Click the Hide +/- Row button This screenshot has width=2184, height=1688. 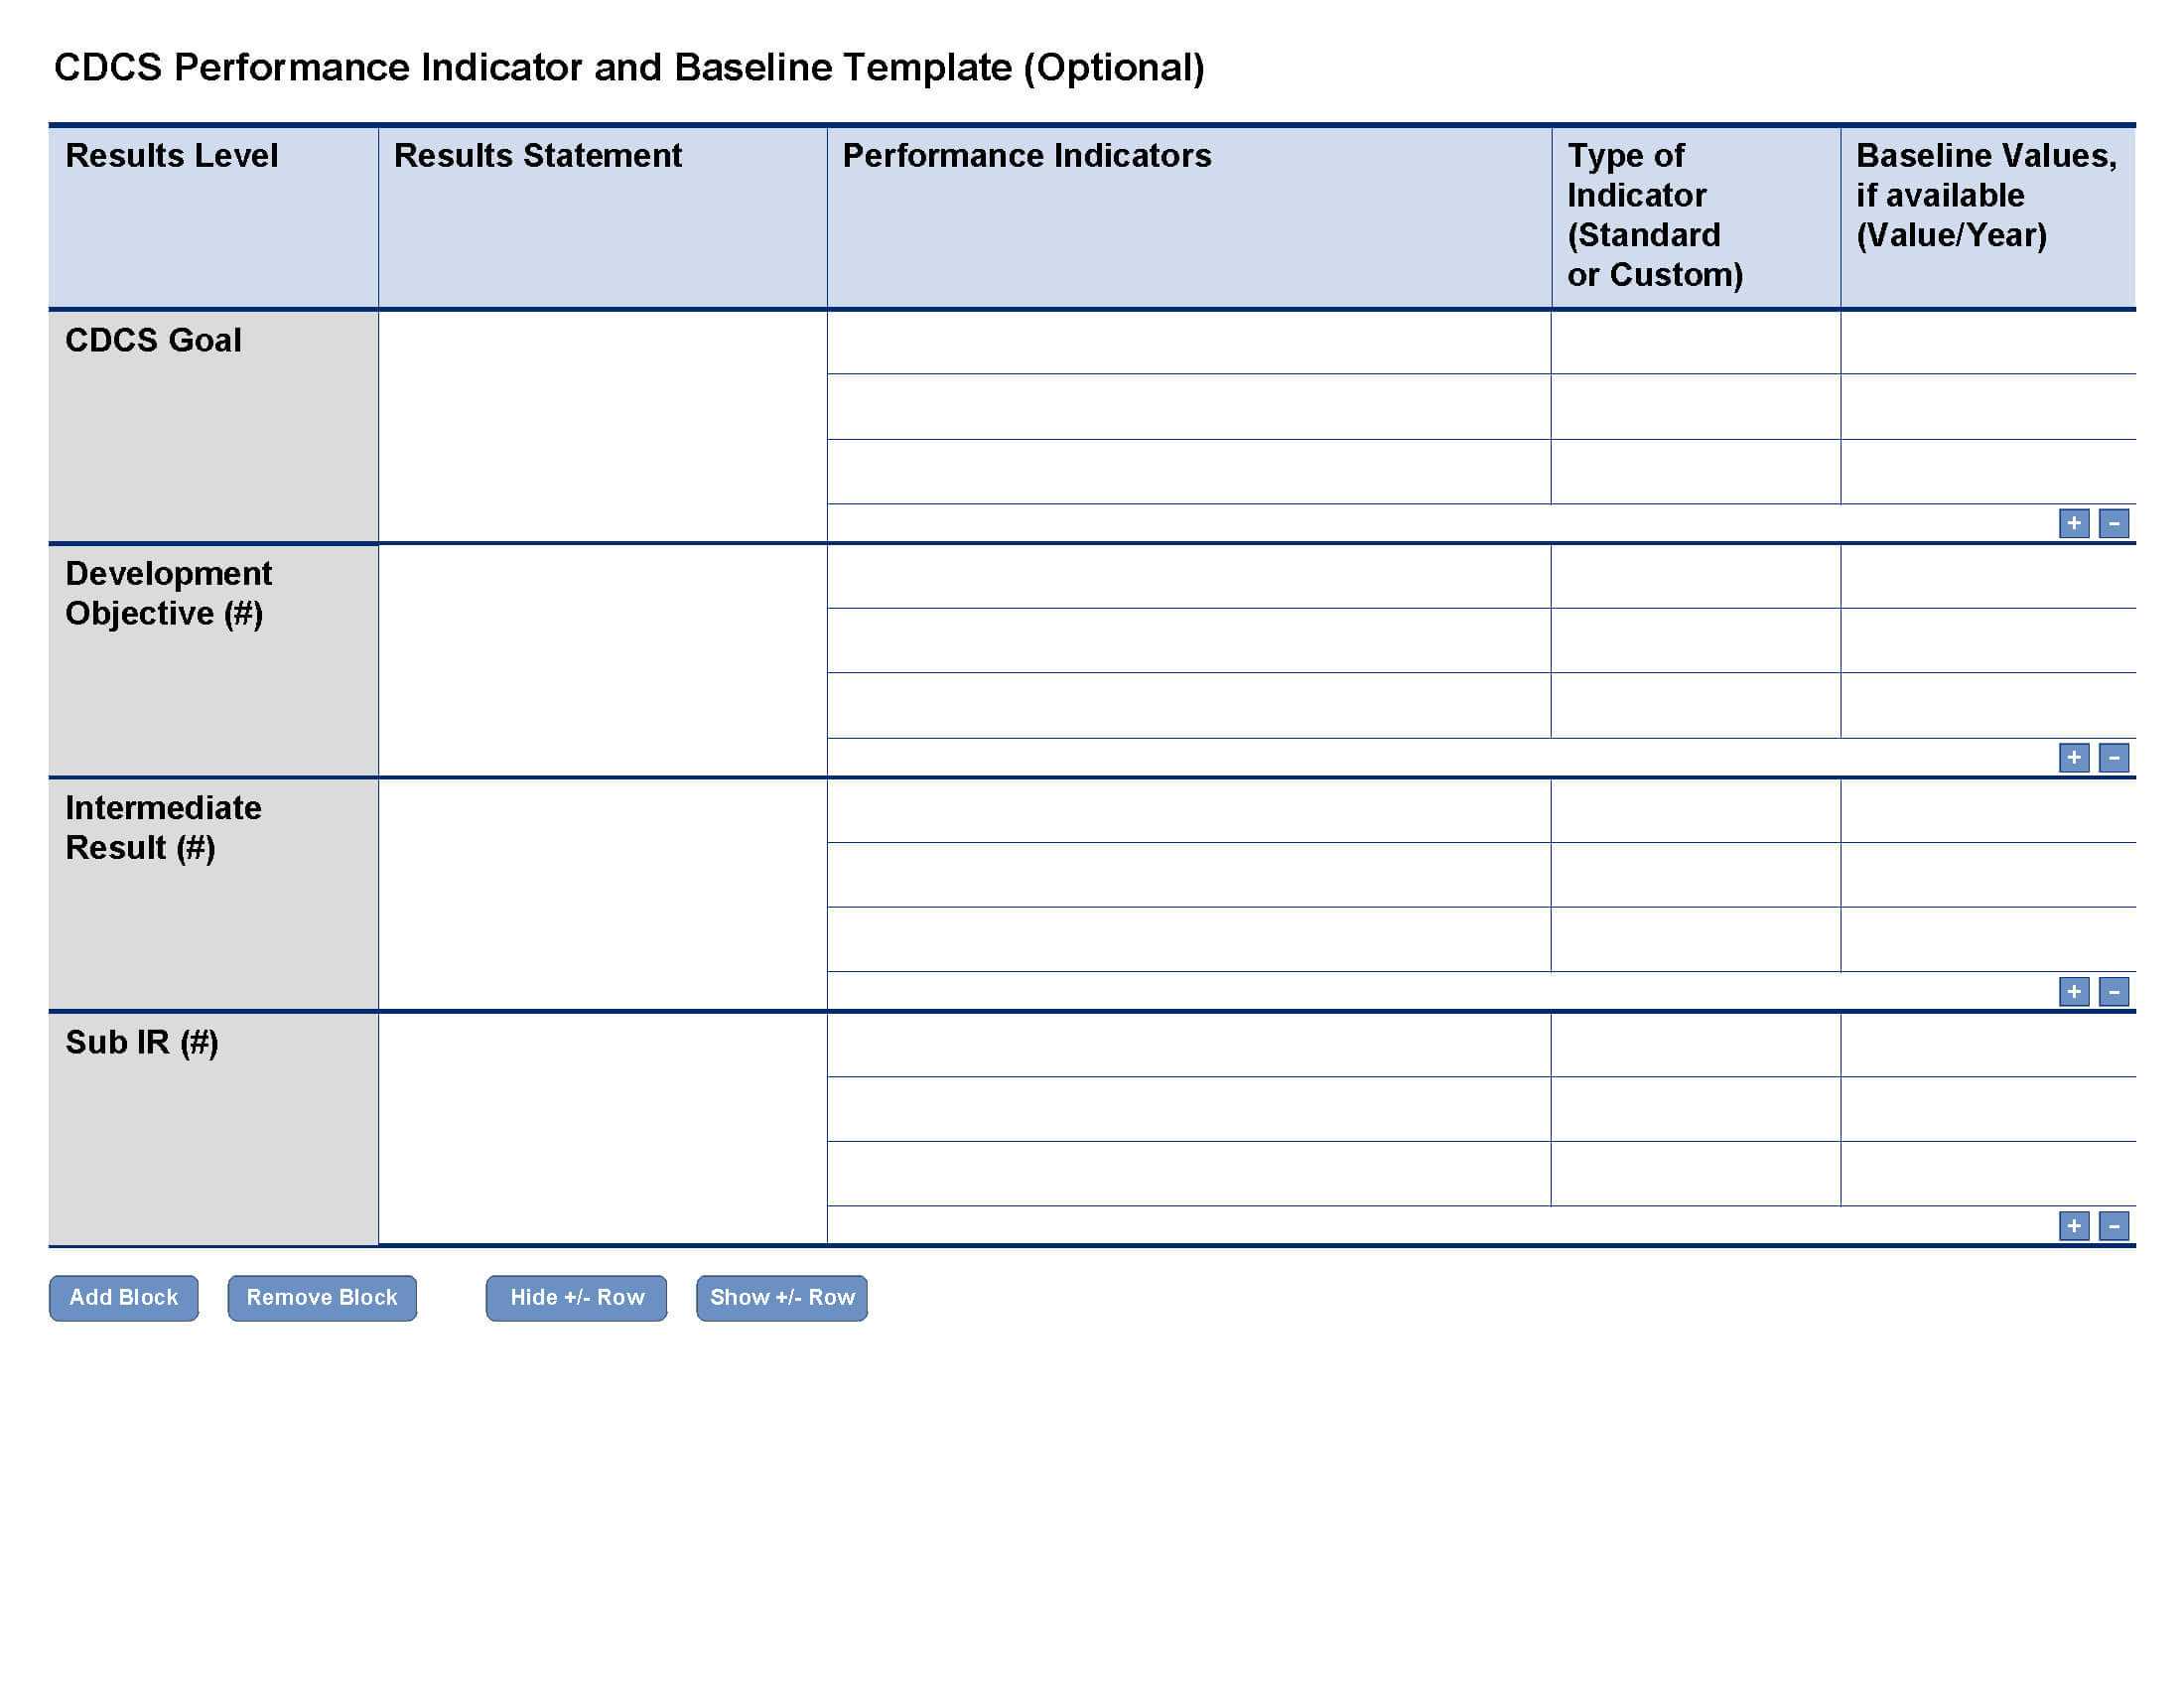[576, 1296]
